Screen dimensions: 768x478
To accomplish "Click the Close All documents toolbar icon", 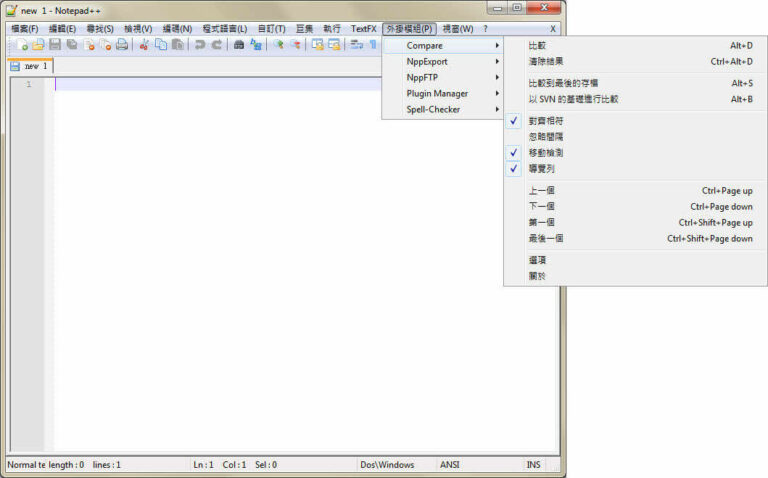I will (x=105, y=45).
